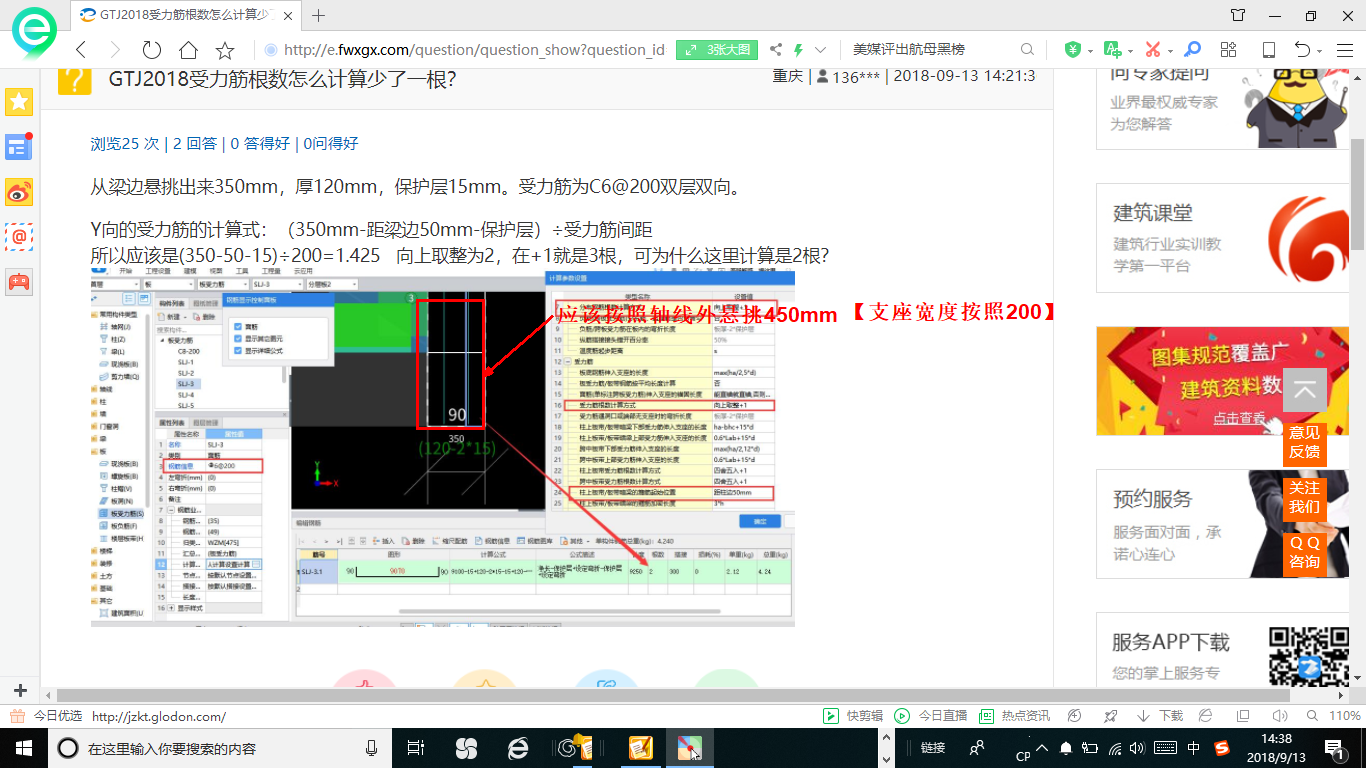Open 下载 downloads in status bar

pyautogui.click(x=1159, y=716)
